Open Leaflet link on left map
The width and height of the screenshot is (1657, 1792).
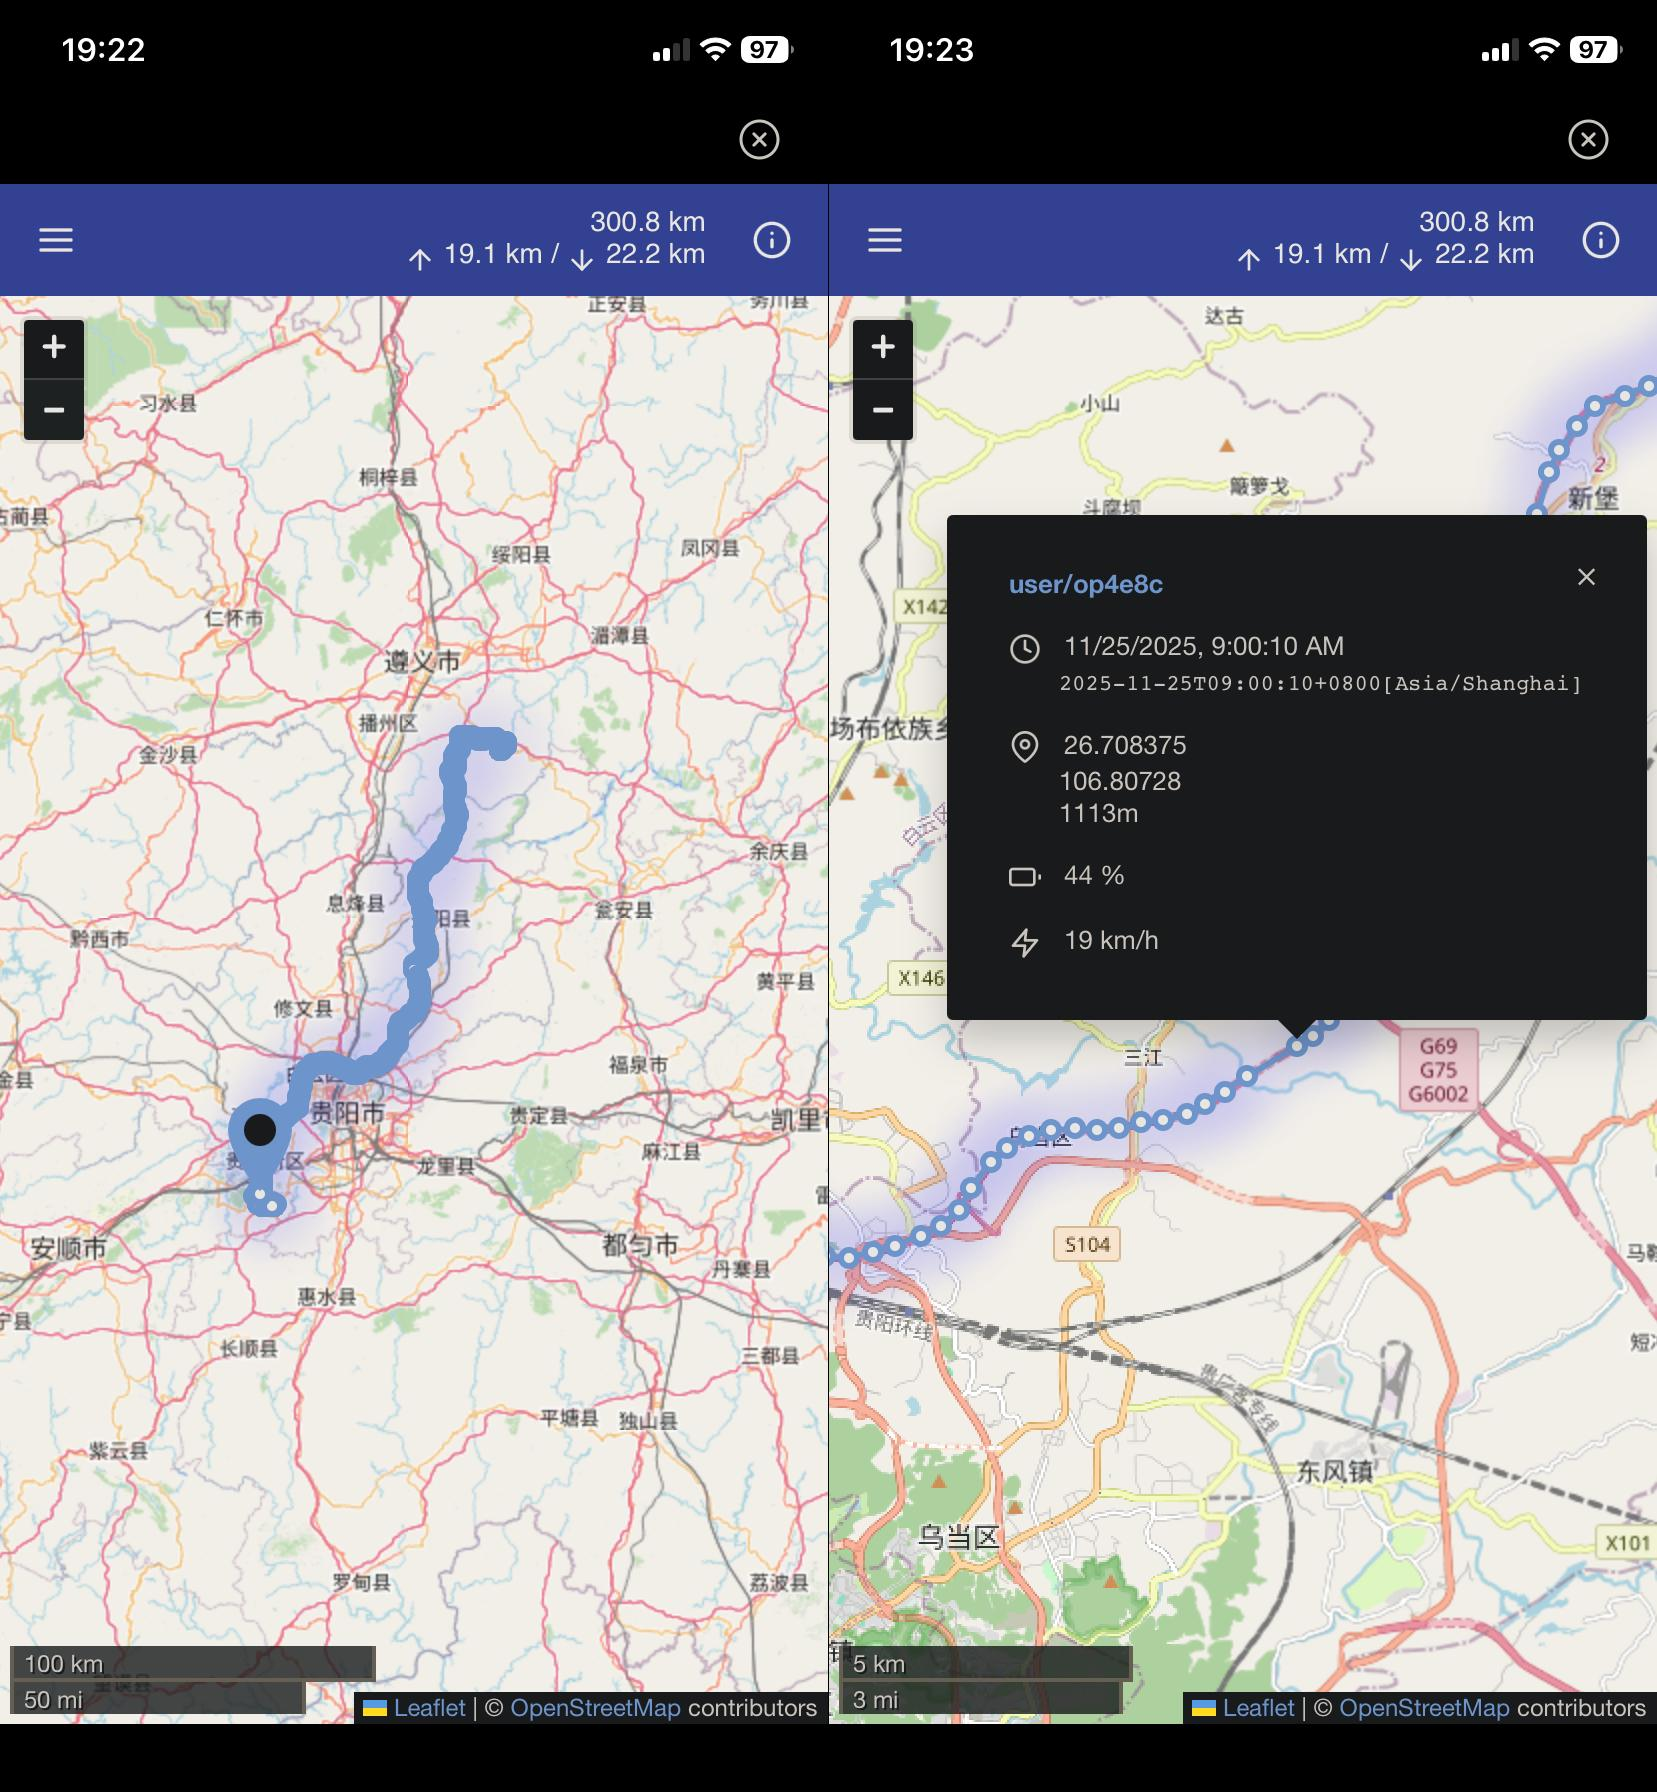pos(429,1707)
